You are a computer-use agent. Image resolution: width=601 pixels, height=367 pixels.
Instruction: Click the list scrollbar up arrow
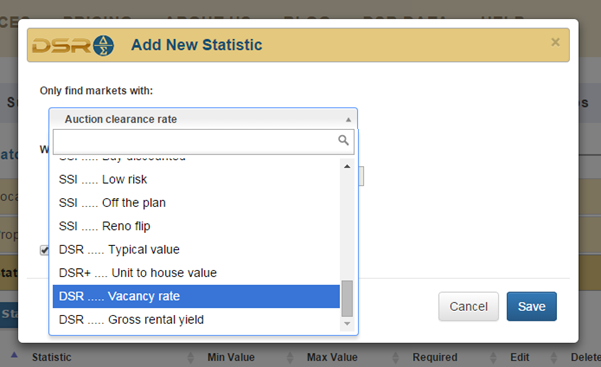pyautogui.click(x=347, y=166)
